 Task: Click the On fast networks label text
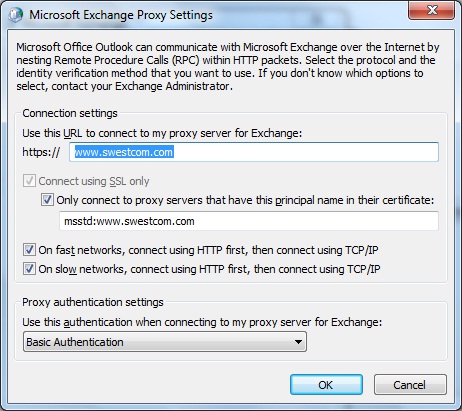click(x=208, y=250)
